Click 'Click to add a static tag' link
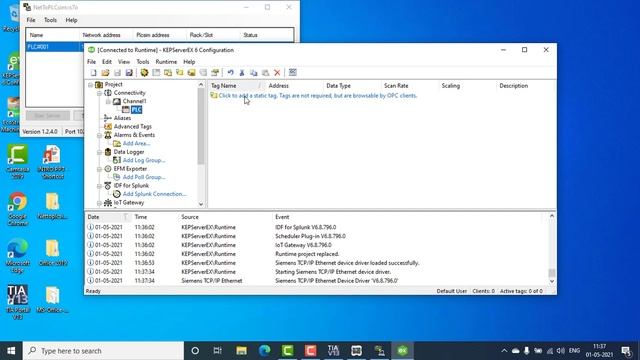The image size is (640, 360). (317, 96)
